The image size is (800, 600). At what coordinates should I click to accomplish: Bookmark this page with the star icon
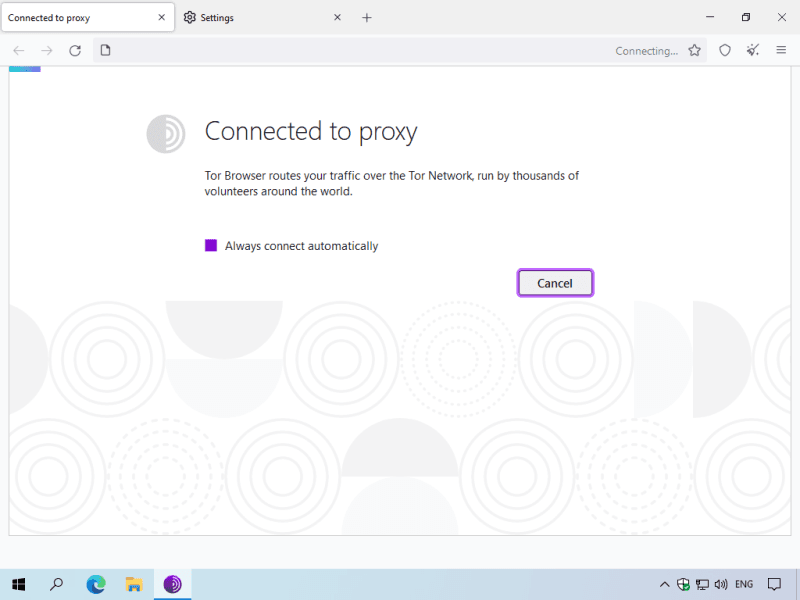tap(695, 51)
